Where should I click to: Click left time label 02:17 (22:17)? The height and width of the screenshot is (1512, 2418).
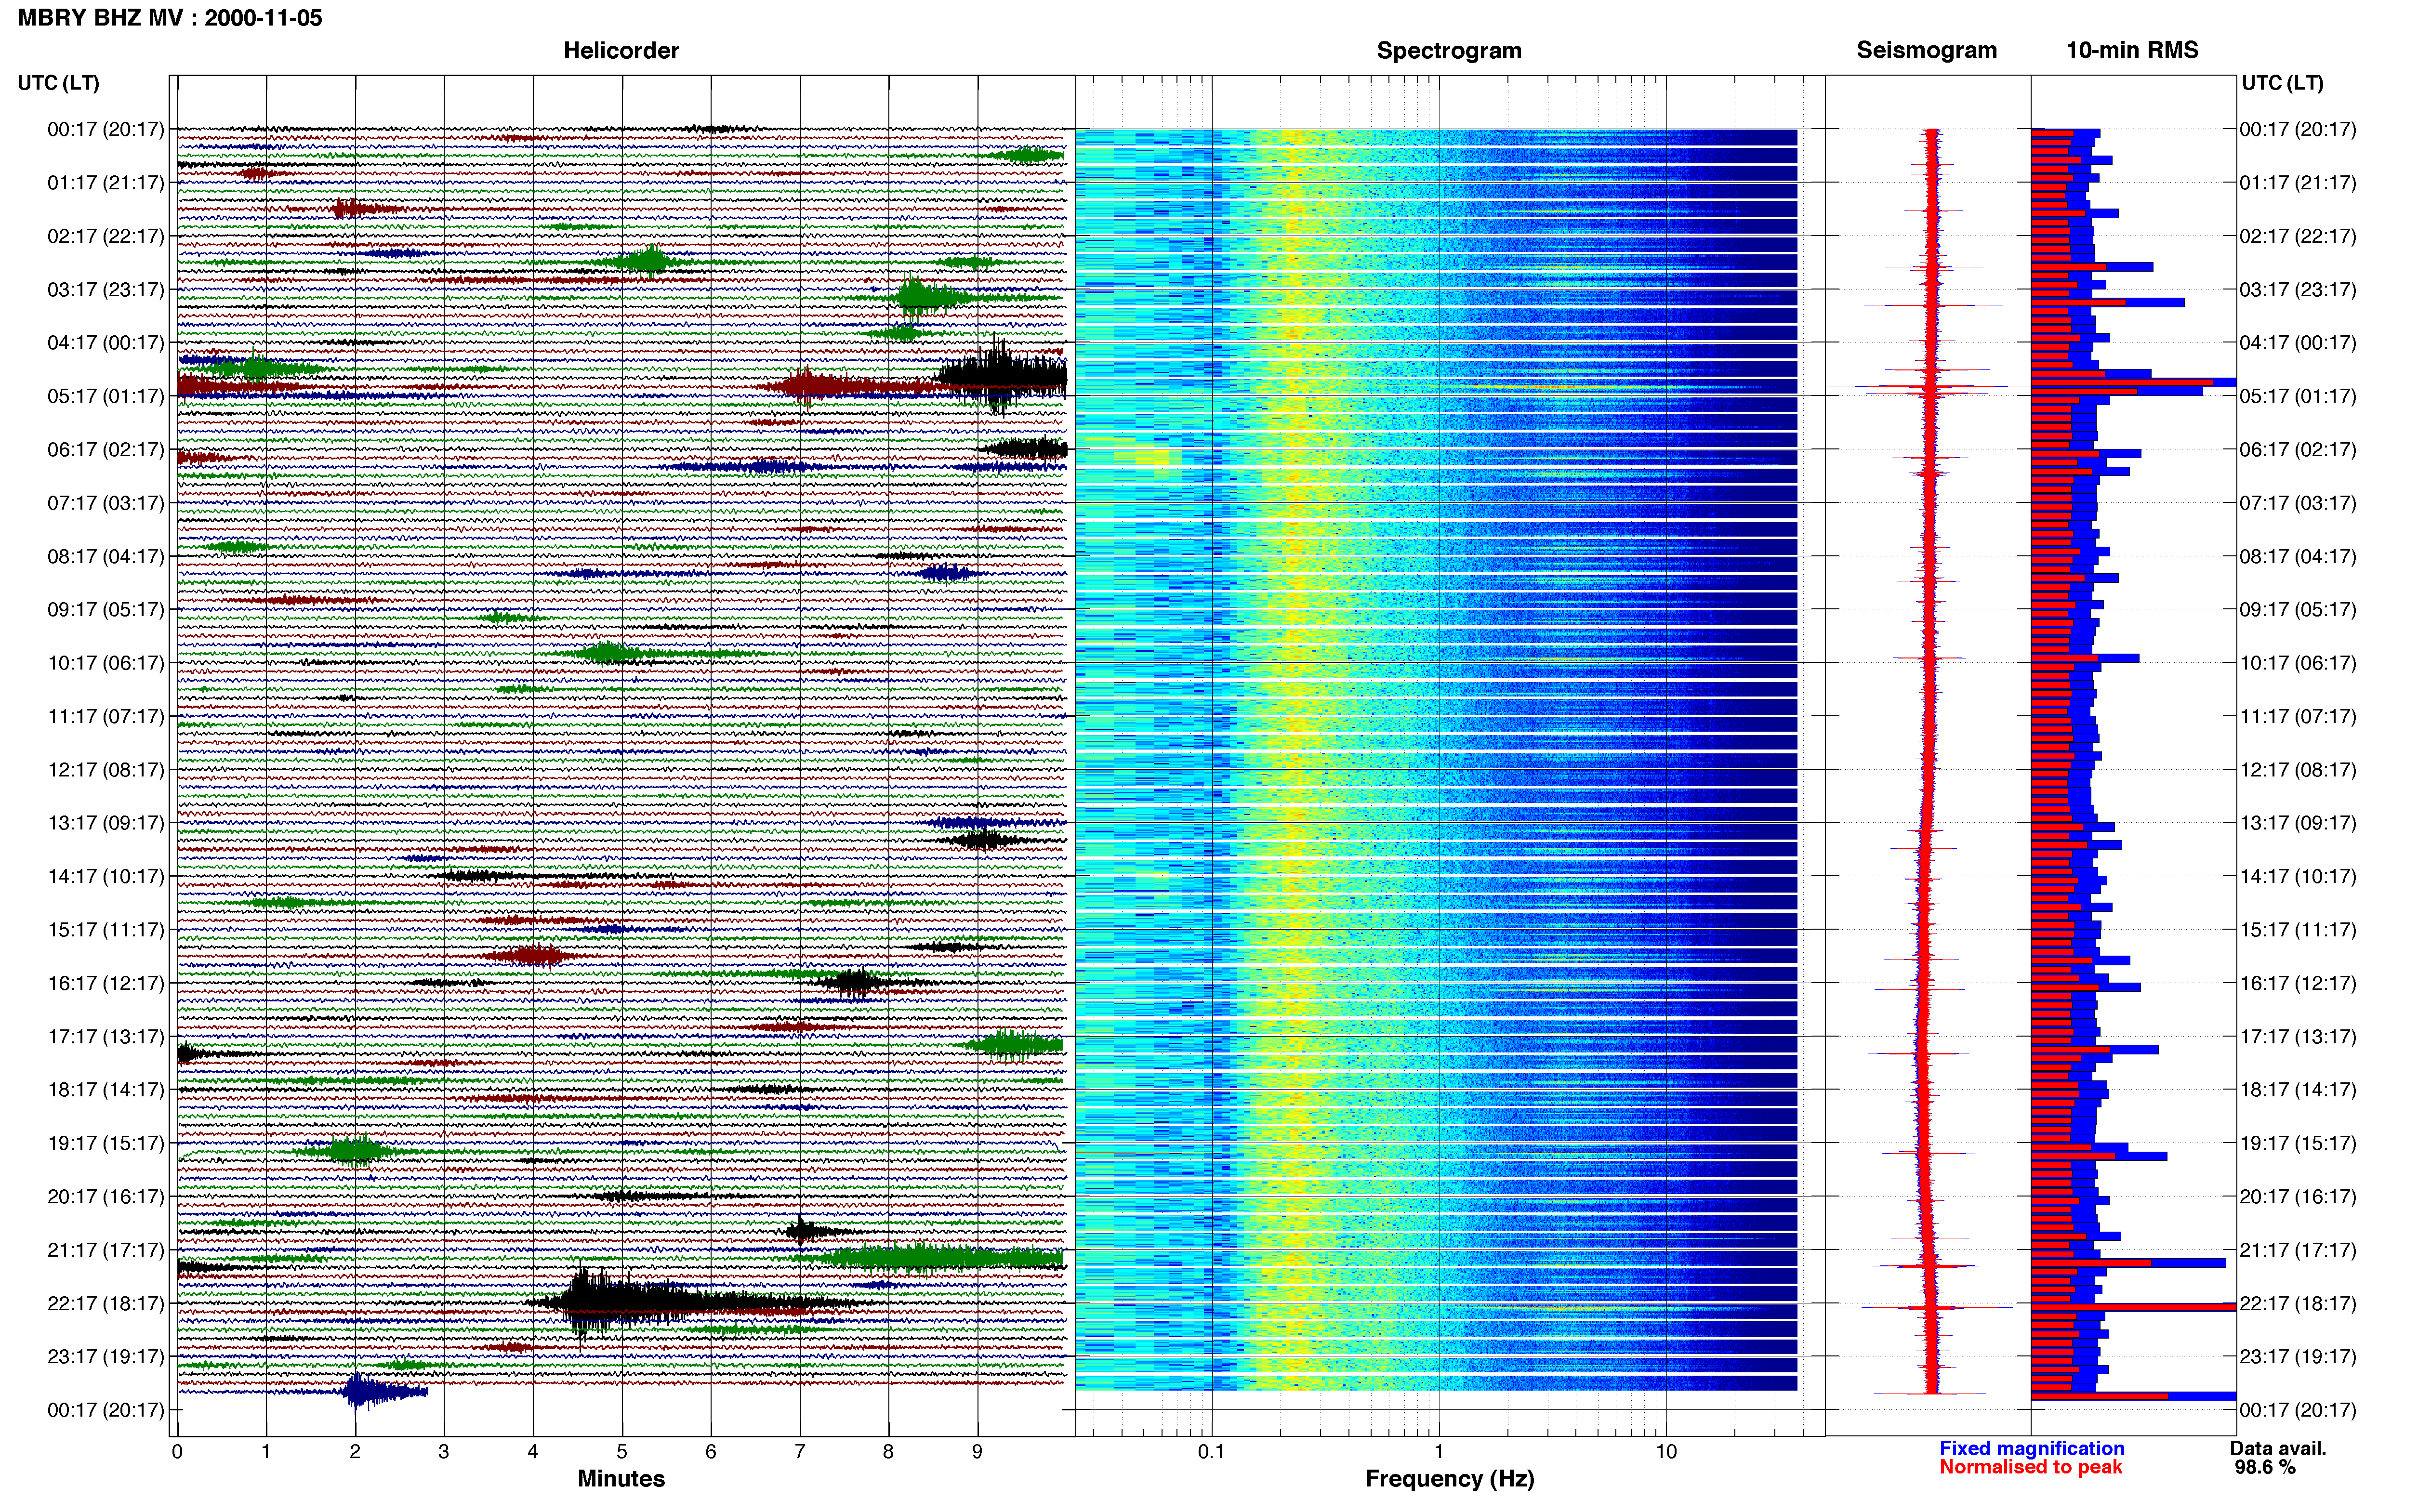tap(105, 236)
